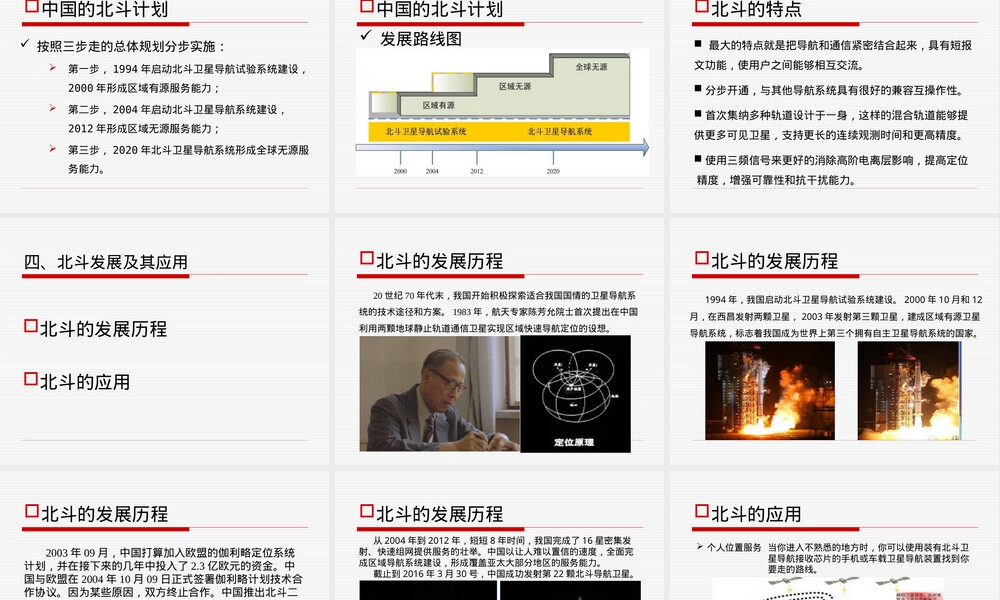Screen dimensions: 1000x600
Task: Select the bullet 使用三频信号来更好的消除高阶电离层影响
Action: tap(831, 170)
